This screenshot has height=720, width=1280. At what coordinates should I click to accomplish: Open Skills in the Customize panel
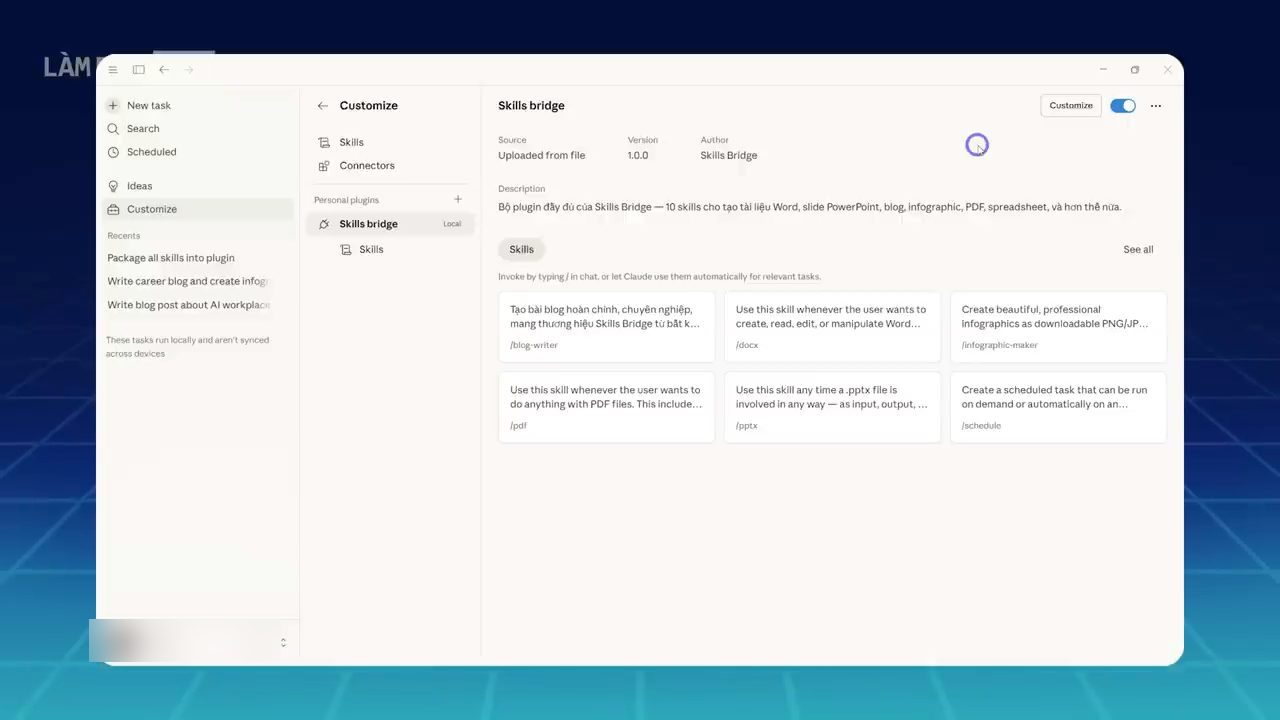click(x=390, y=142)
